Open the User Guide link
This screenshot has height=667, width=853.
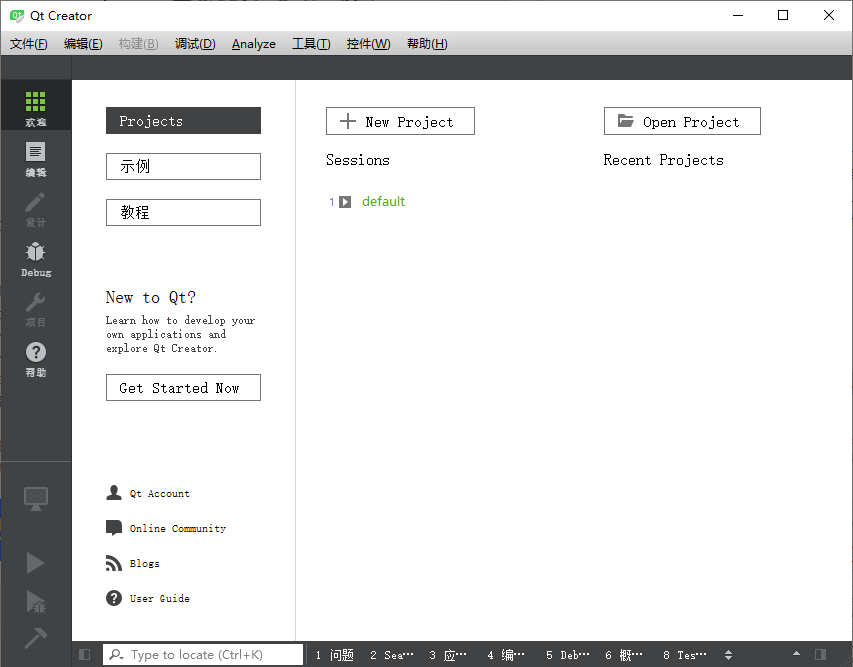[x=159, y=598]
